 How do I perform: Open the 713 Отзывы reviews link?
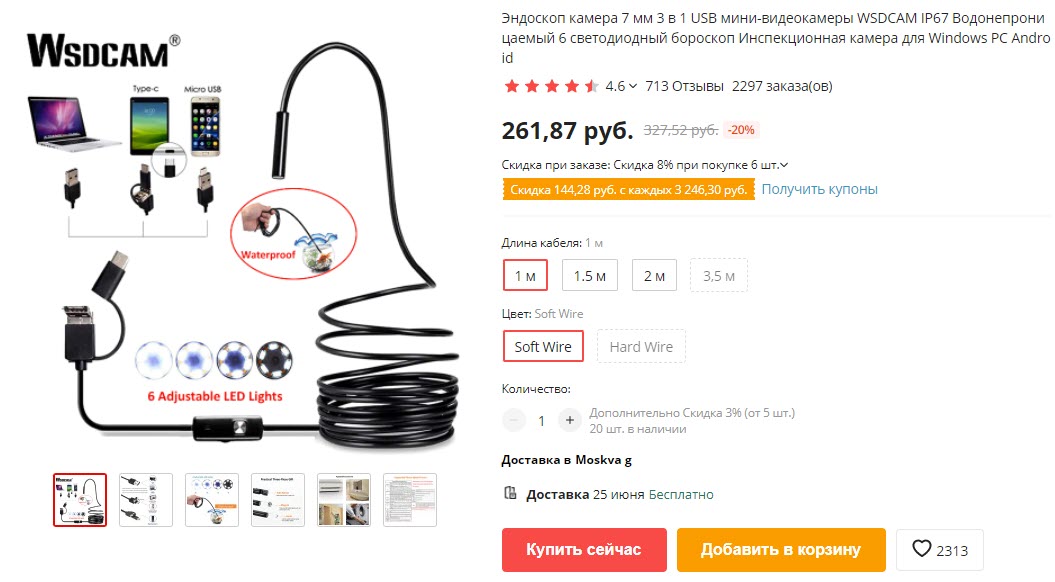684,86
